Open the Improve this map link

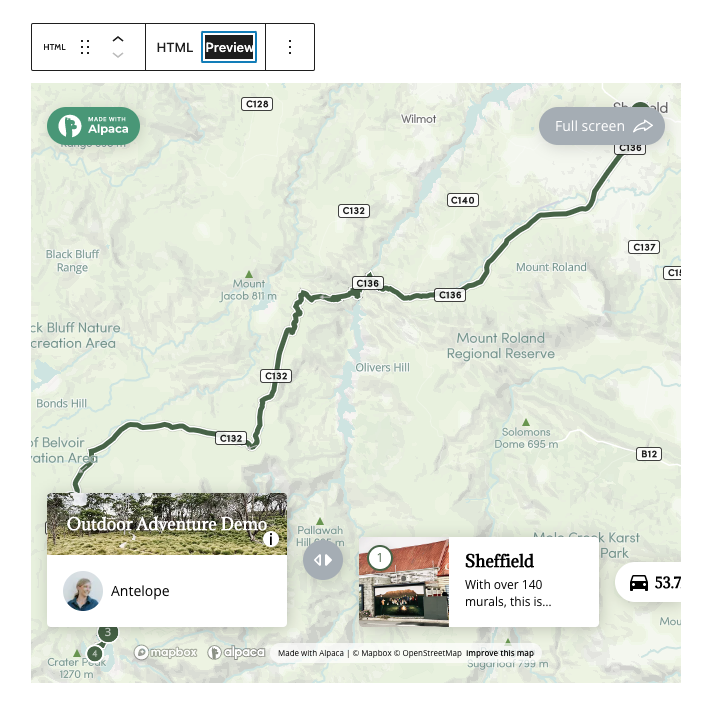click(500, 653)
